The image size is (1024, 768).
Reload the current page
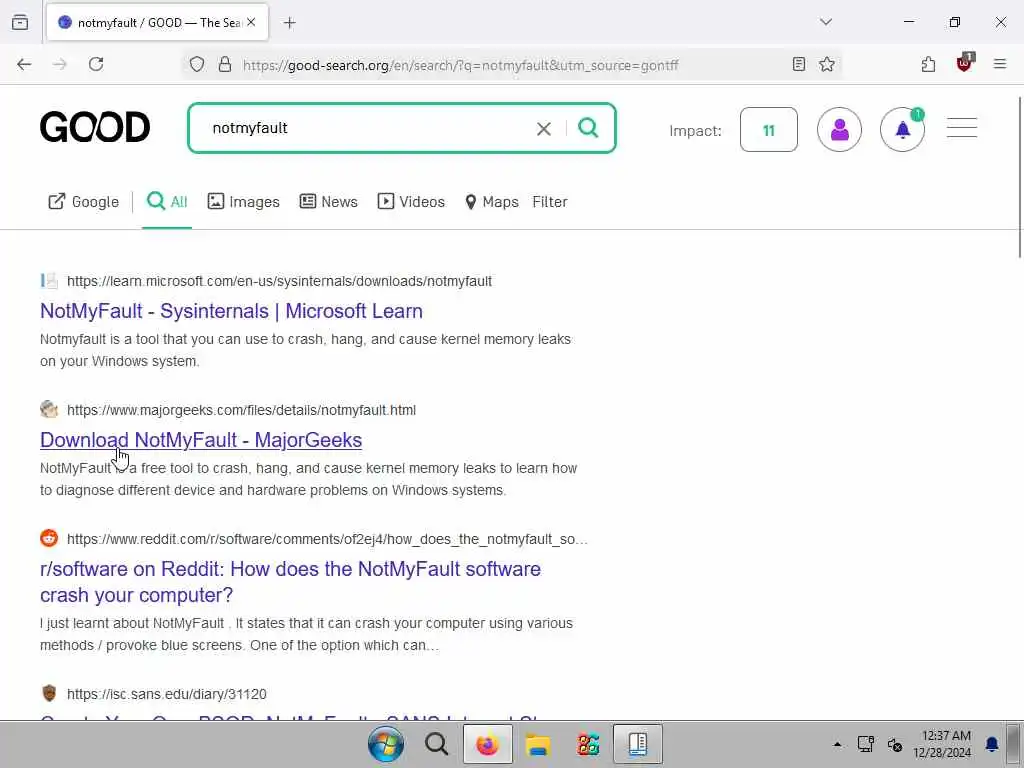pyautogui.click(x=96, y=64)
